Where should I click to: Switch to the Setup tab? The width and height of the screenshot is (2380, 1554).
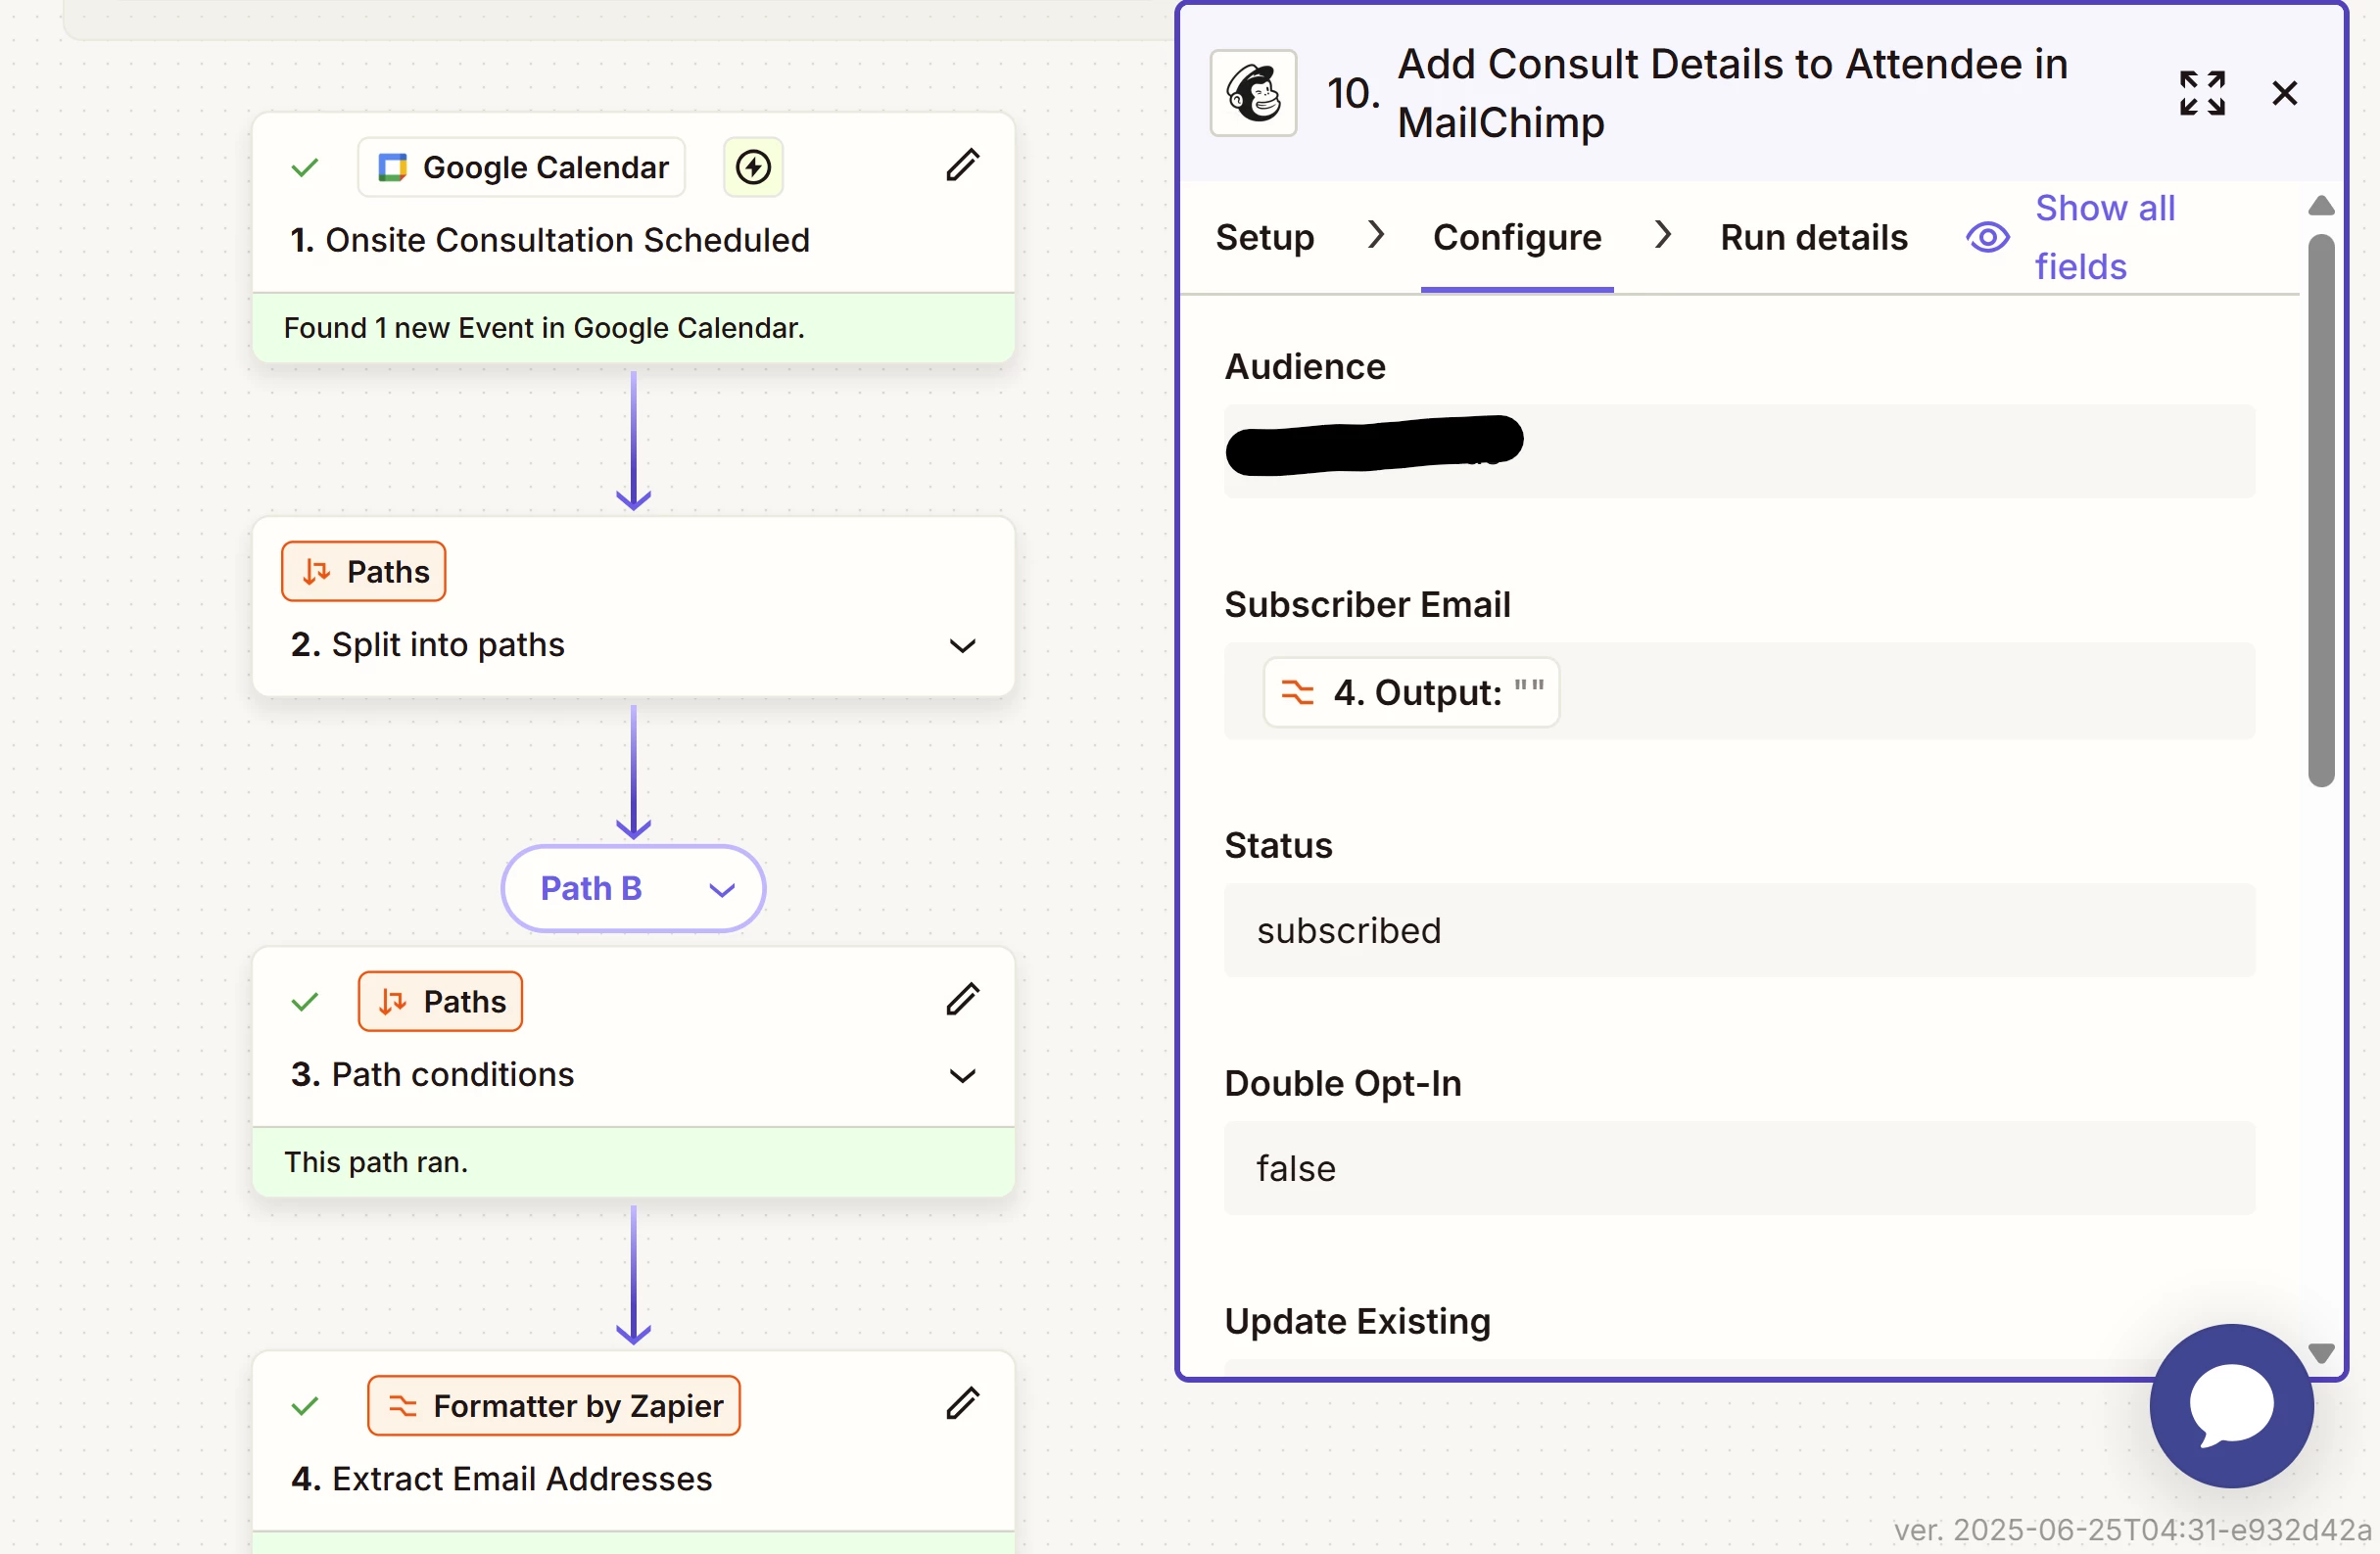pyautogui.click(x=1264, y=238)
